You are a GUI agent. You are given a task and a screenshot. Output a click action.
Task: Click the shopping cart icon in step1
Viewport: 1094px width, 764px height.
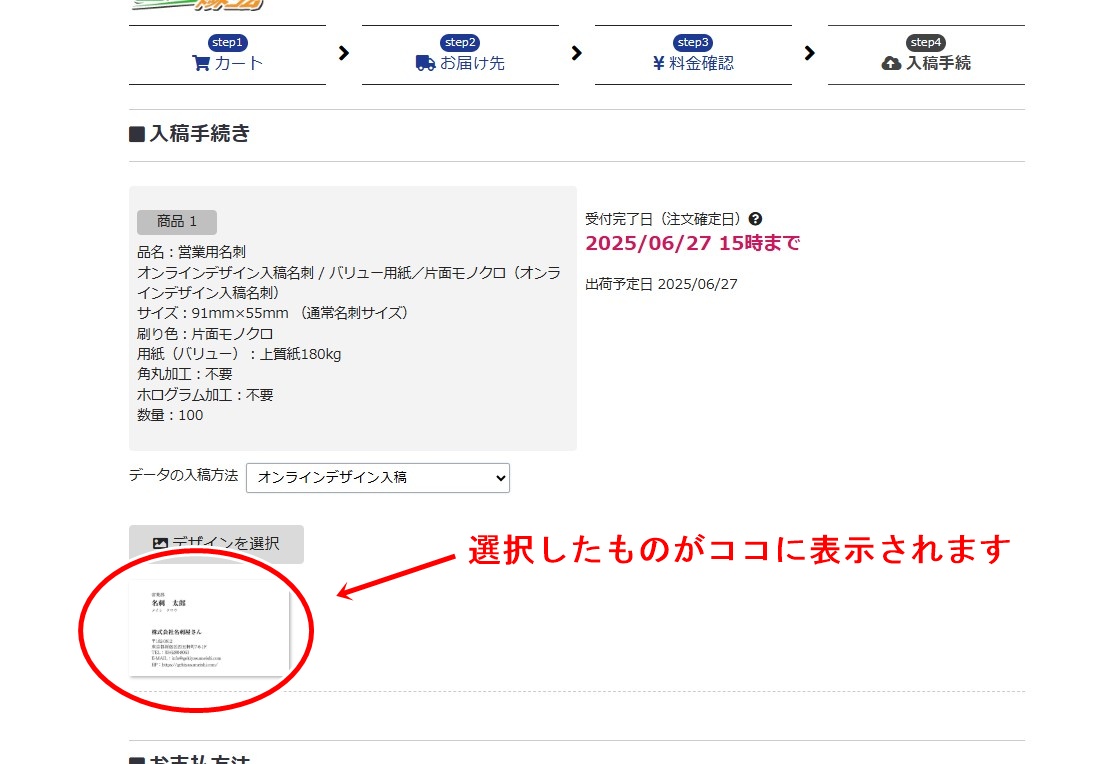(201, 63)
